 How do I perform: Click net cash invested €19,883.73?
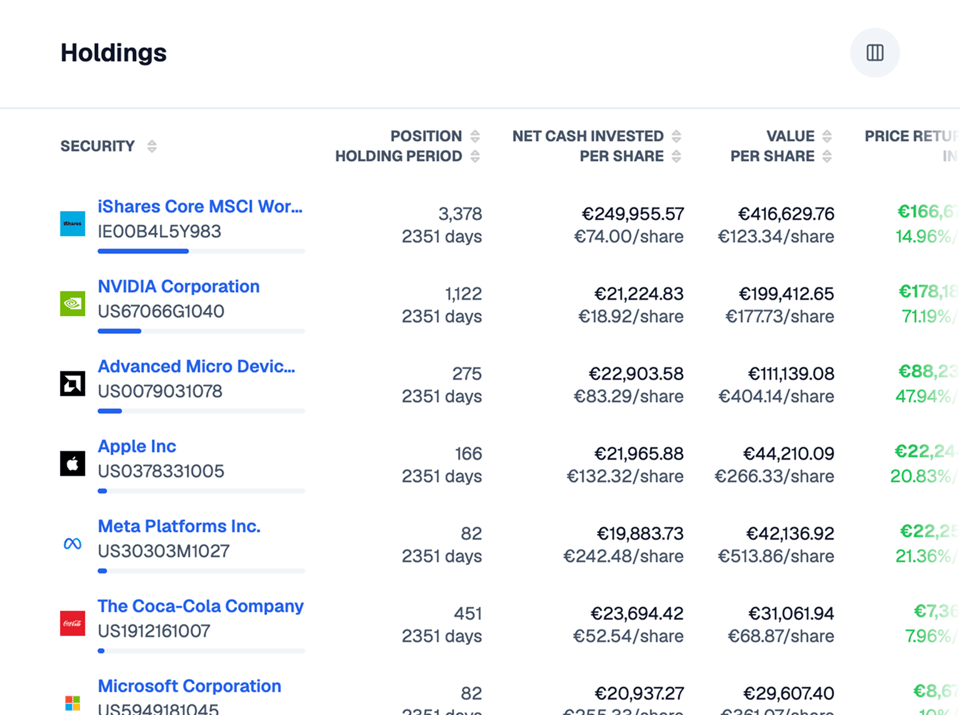[640, 534]
